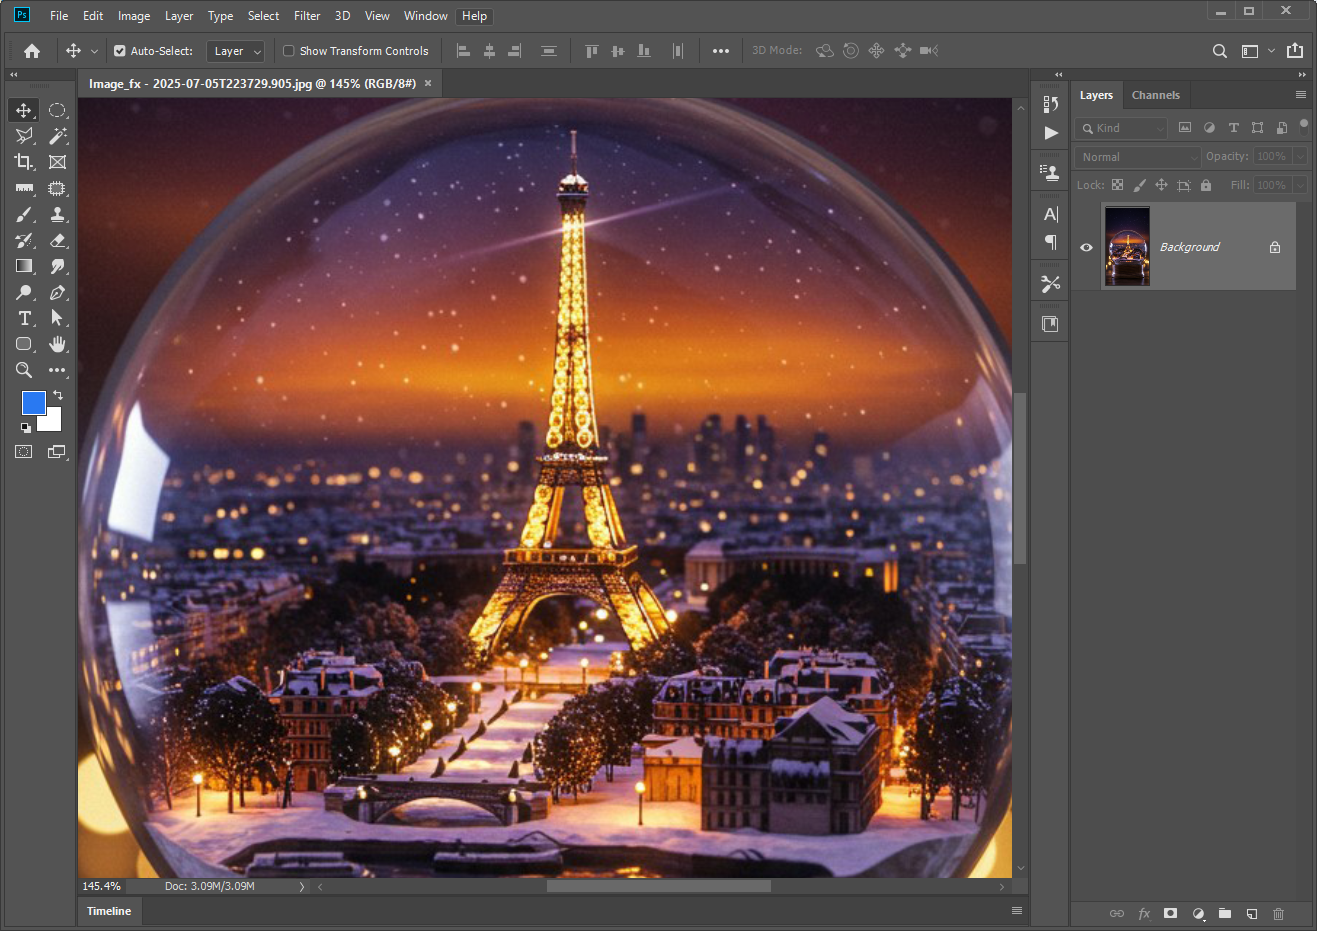Select the Gradient tool

pos(24,266)
